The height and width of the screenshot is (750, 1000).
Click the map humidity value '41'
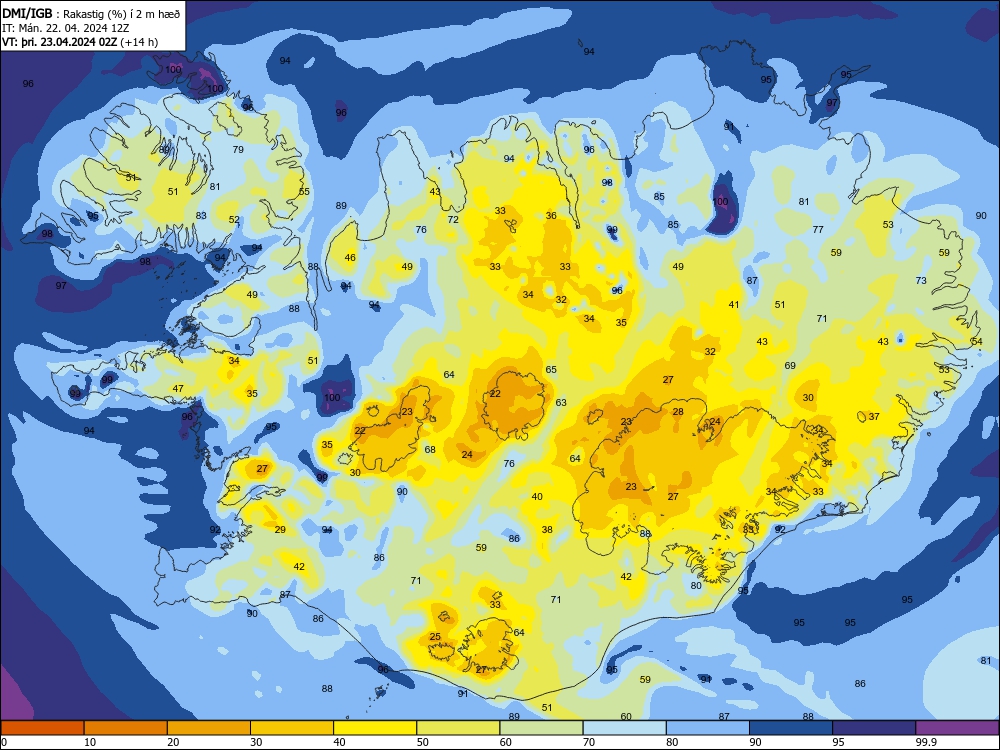[x=734, y=305]
